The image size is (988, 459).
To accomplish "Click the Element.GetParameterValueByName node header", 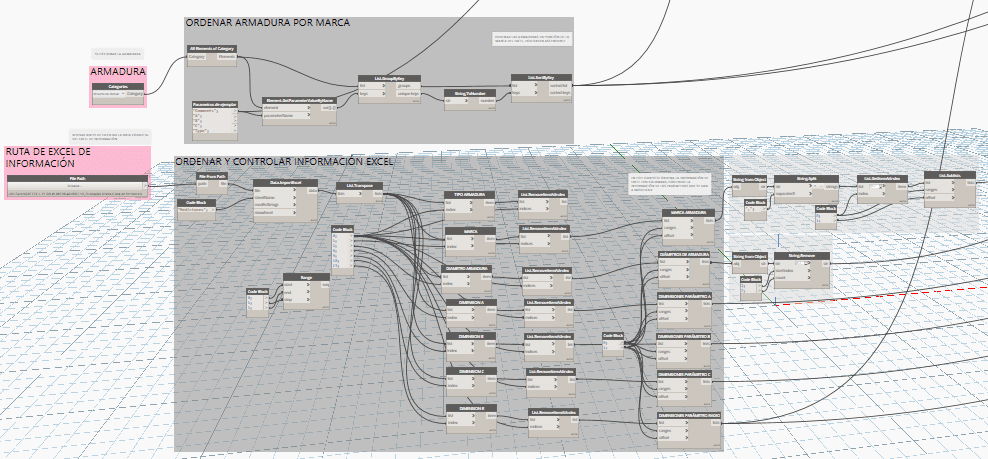I will point(297,99).
